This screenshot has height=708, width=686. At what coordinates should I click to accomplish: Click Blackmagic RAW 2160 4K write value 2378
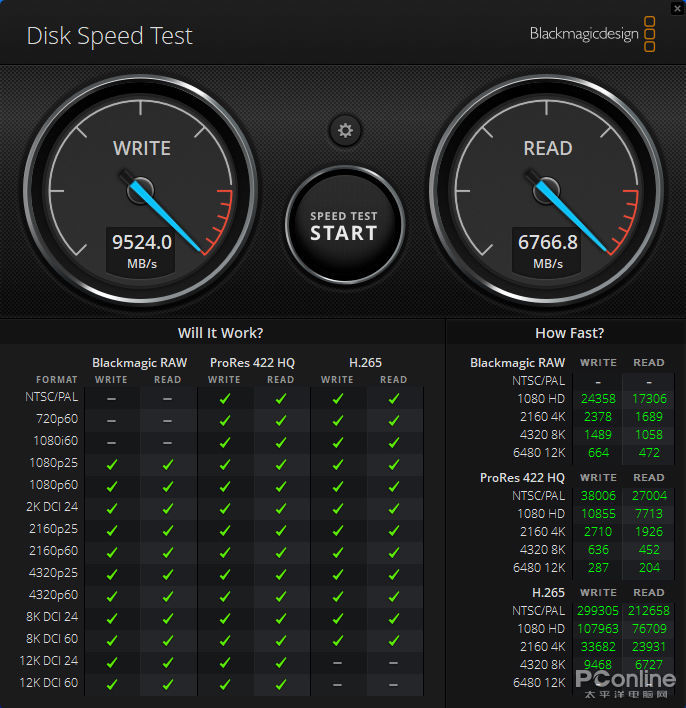click(x=598, y=417)
